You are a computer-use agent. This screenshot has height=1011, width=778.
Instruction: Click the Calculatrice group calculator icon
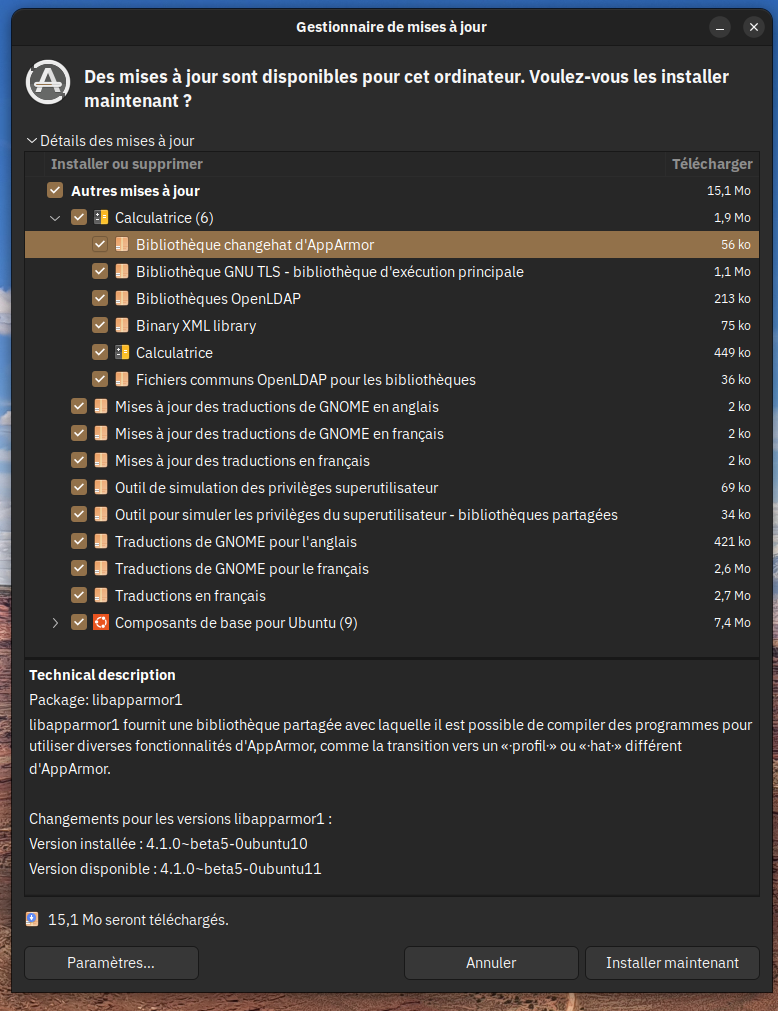(100, 218)
